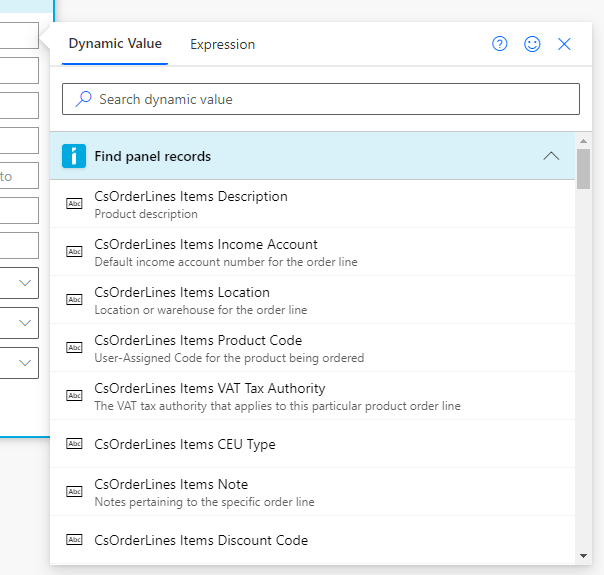Switch to the Expression tab

click(x=222, y=44)
